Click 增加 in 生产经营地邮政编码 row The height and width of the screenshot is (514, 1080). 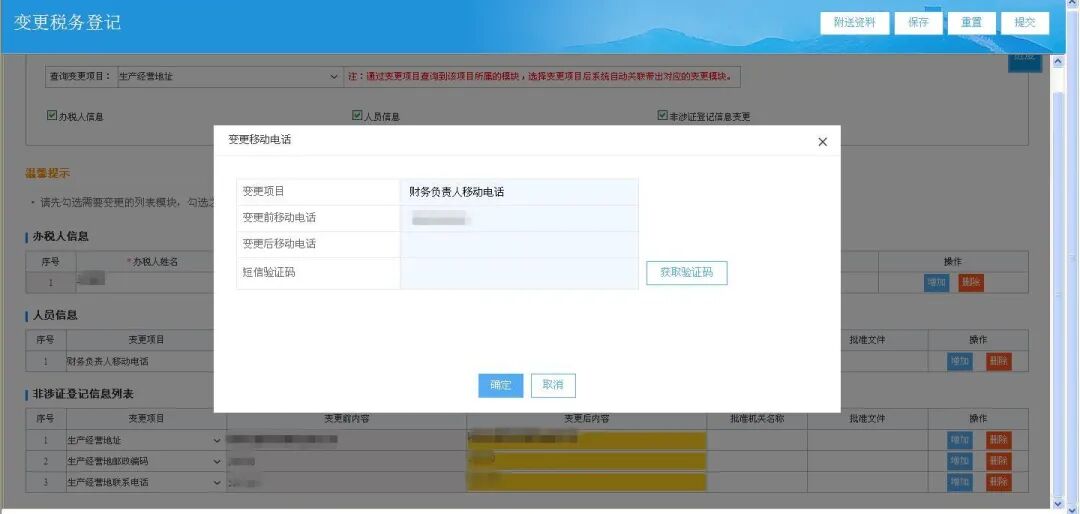(960, 461)
